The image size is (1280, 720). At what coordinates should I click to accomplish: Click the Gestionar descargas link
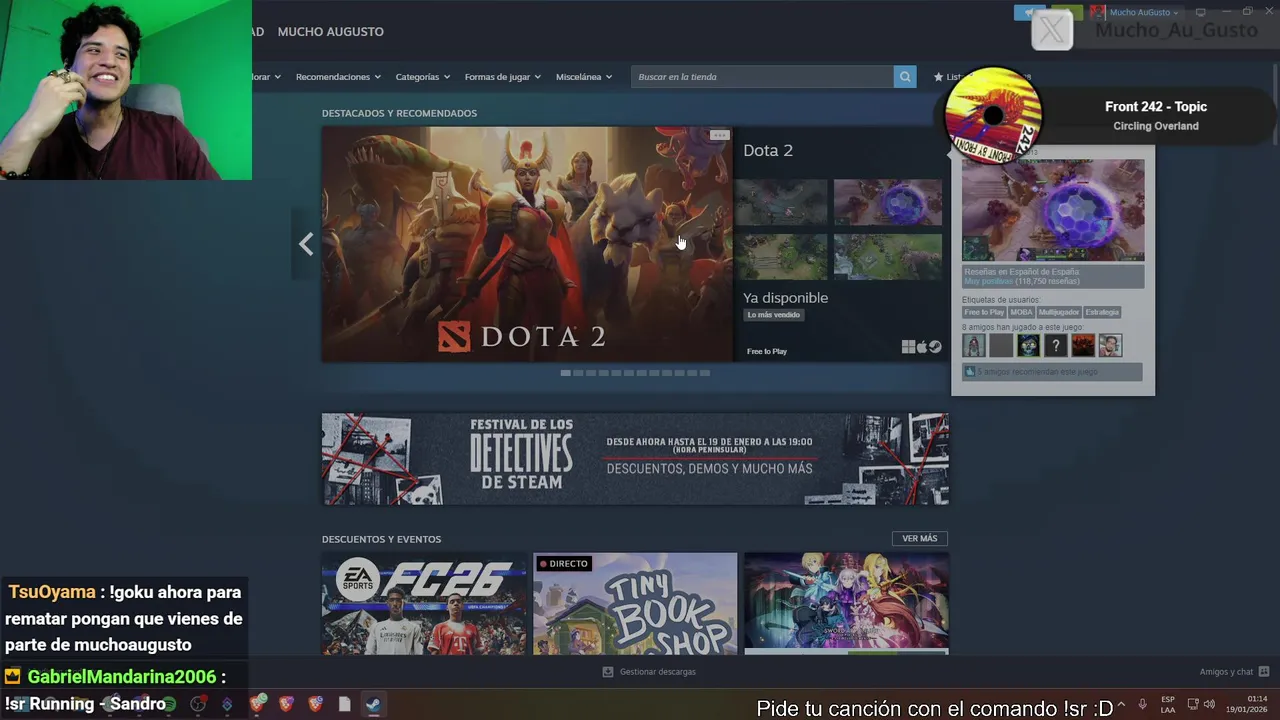tap(657, 672)
